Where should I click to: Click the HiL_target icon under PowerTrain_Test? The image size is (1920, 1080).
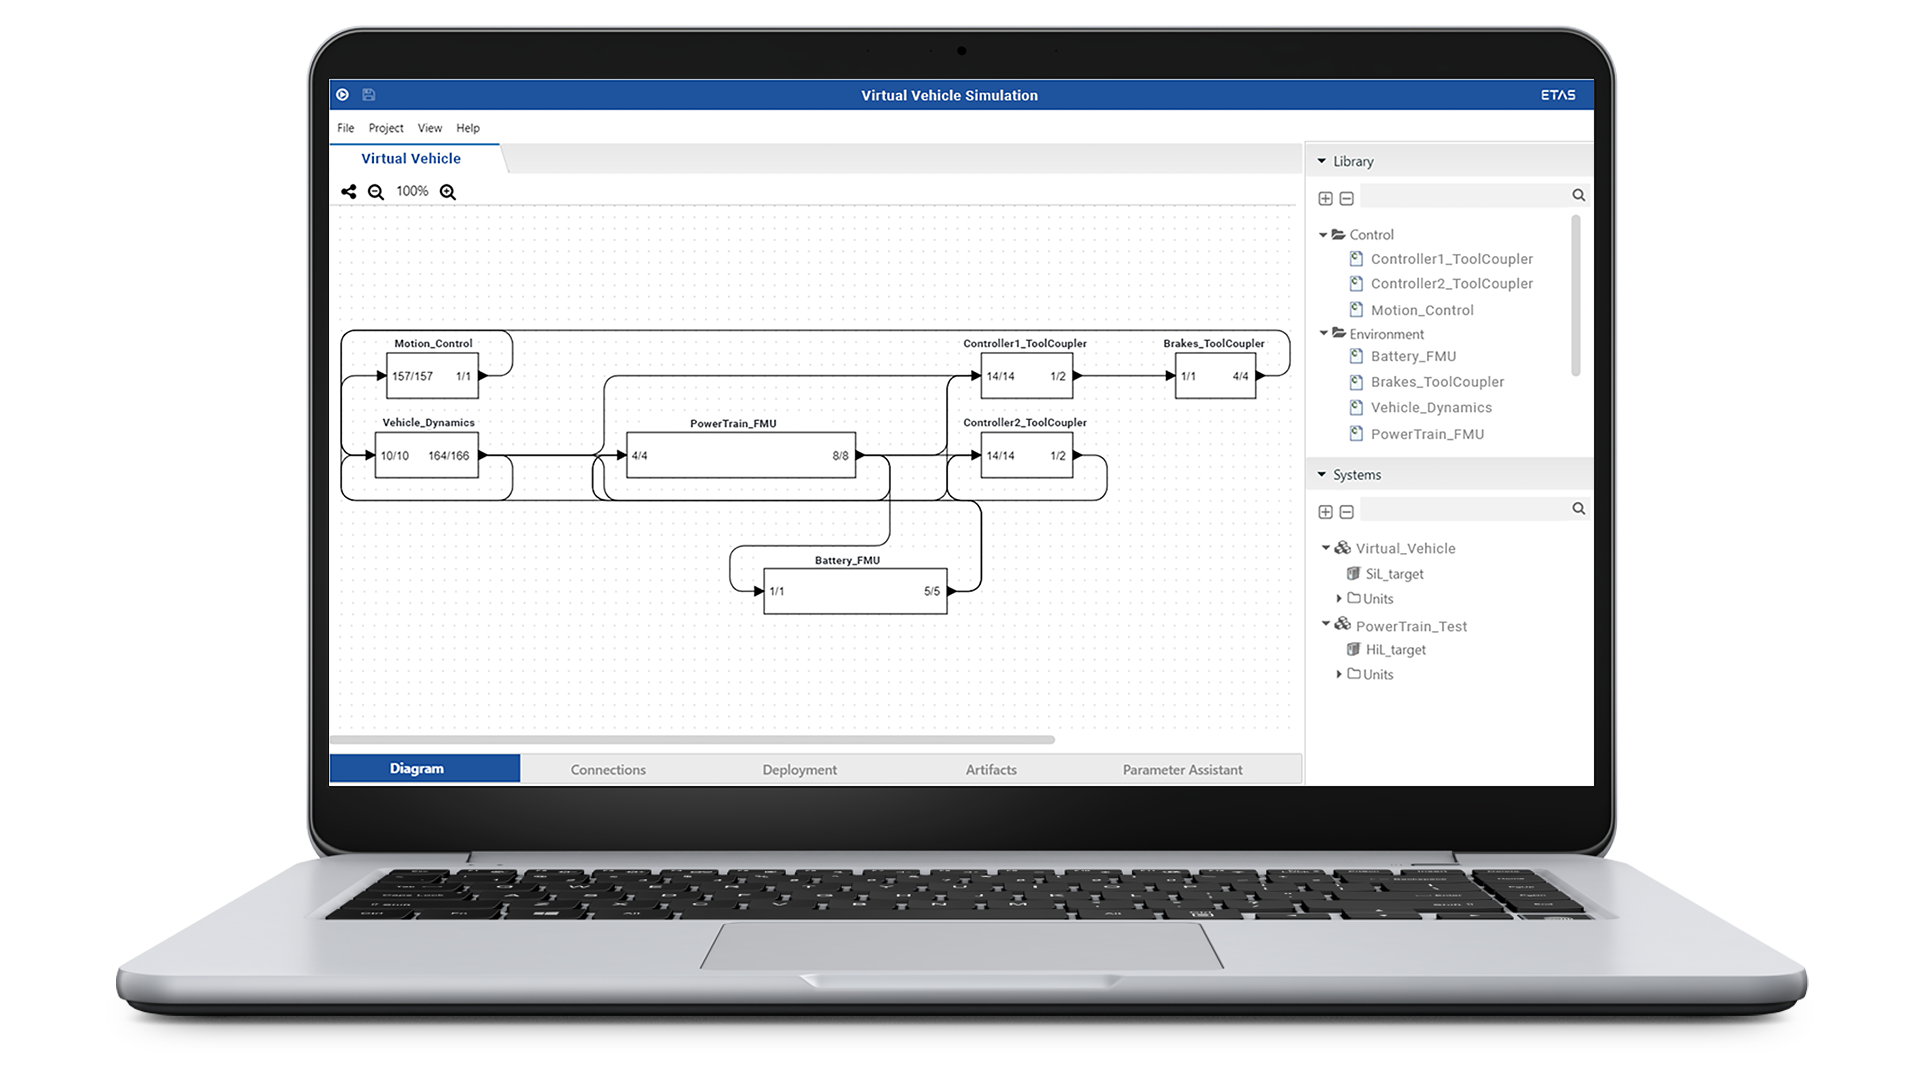1355,649
